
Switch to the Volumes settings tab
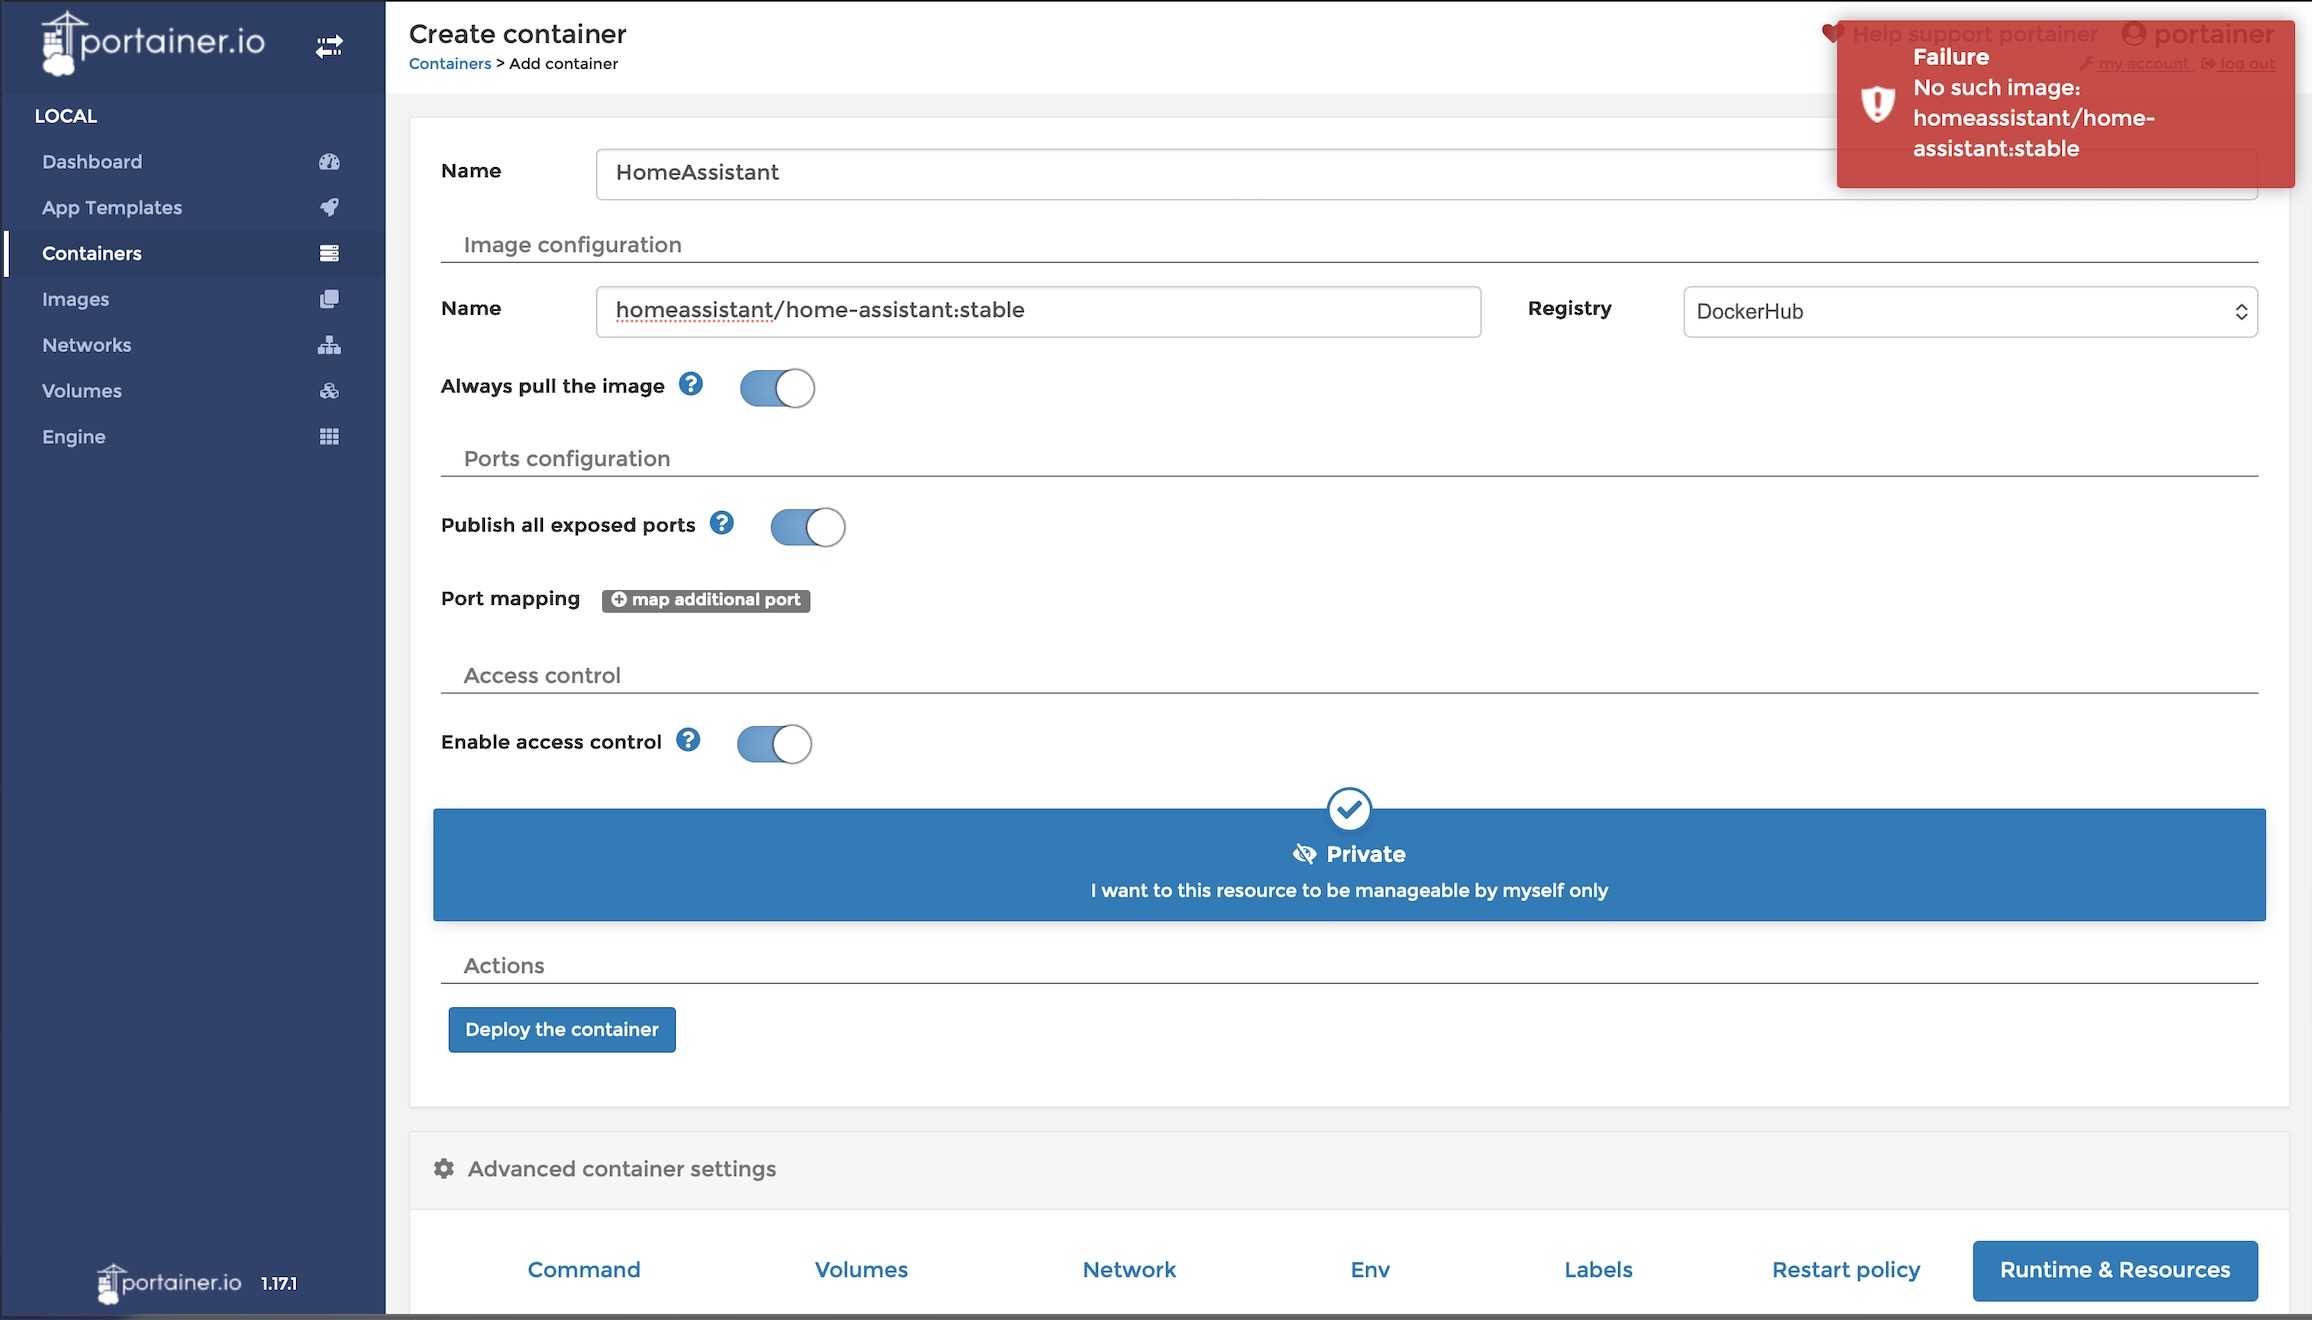(x=861, y=1270)
